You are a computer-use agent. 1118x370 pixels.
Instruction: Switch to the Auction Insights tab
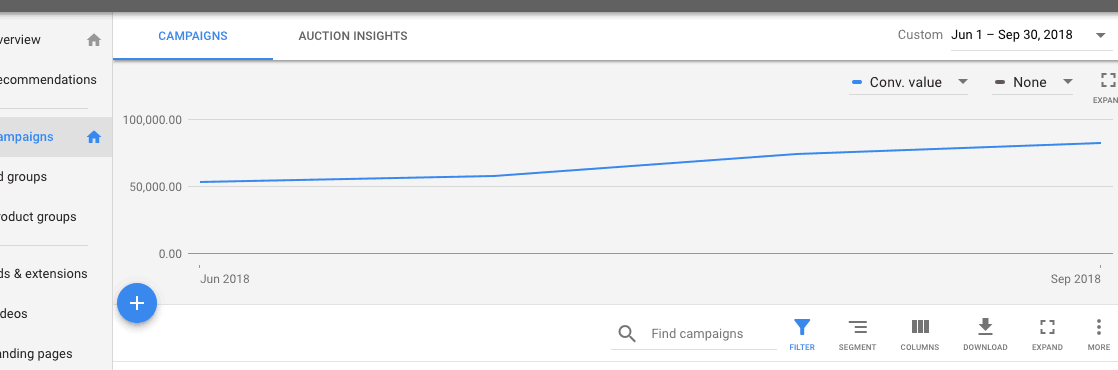click(353, 36)
